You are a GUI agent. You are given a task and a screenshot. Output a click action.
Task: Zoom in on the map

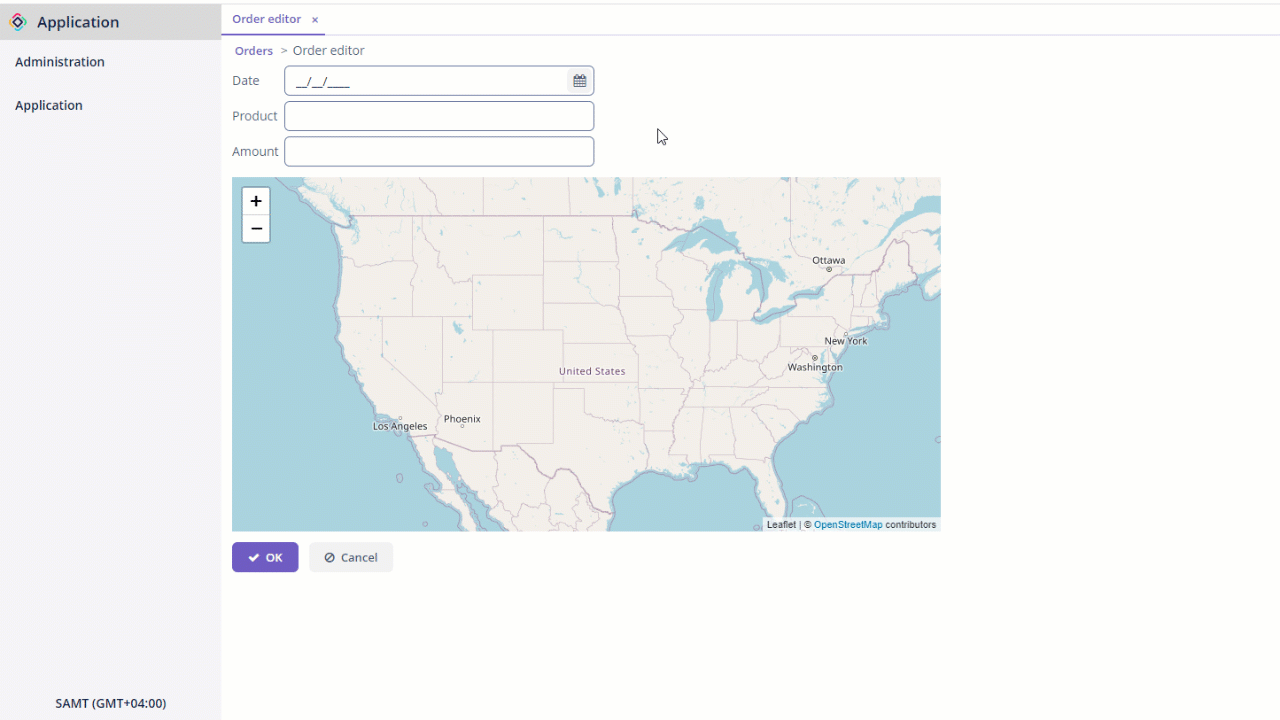(x=256, y=201)
